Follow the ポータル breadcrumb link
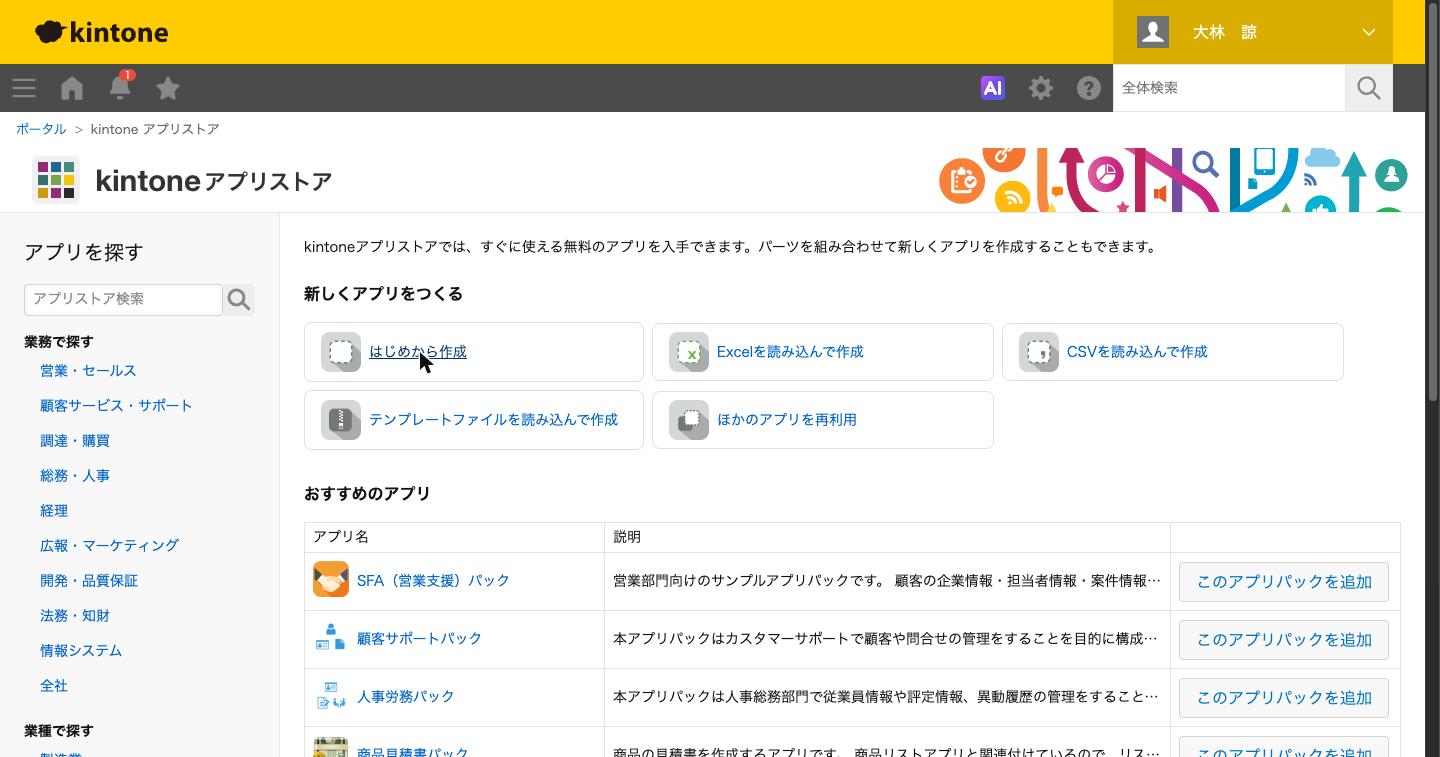This screenshot has height=757, width=1440. [x=41, y=129]
